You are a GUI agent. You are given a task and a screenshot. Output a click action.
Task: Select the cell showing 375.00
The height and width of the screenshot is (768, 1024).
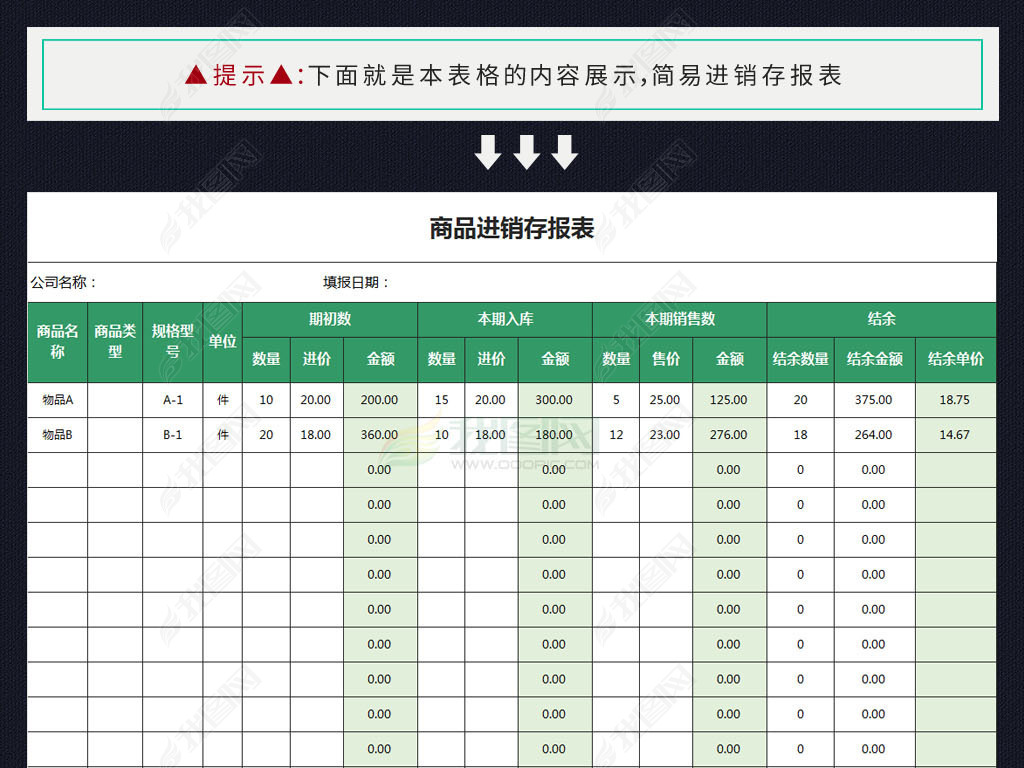(873, 400)
